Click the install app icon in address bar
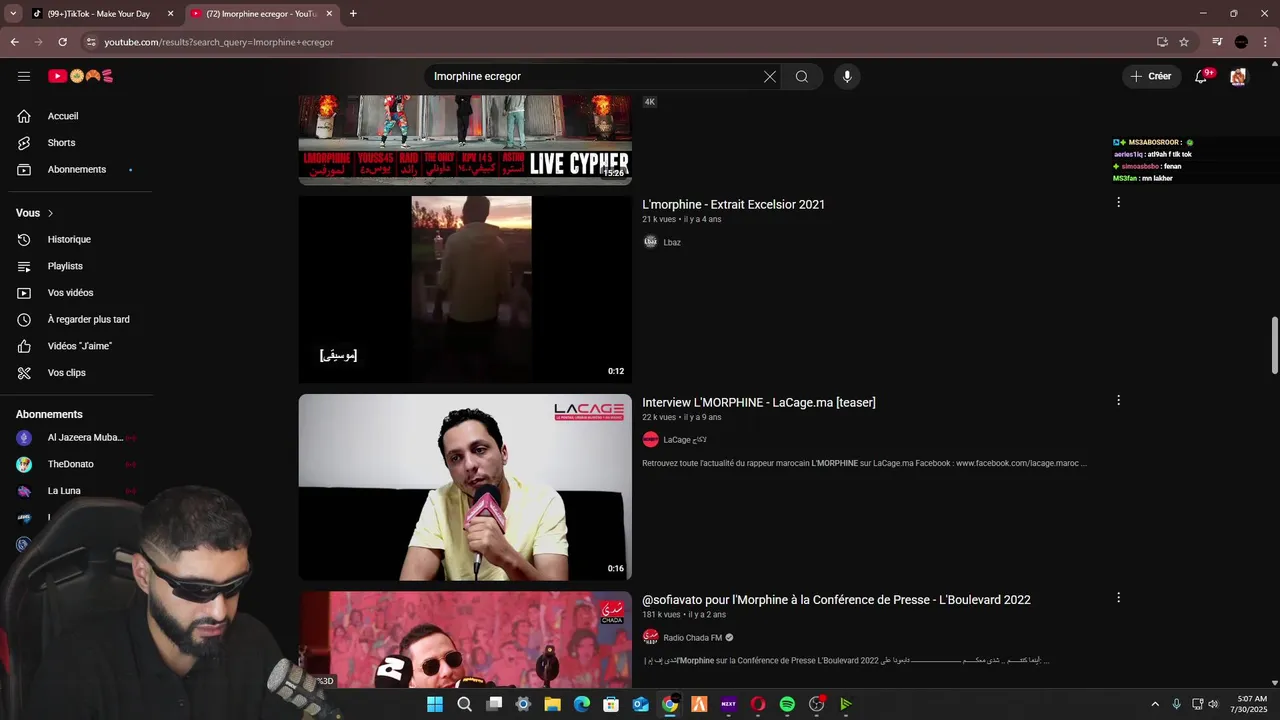Screen dimensions: 1280x720 pyautogui.click(x=1162, y=42)
